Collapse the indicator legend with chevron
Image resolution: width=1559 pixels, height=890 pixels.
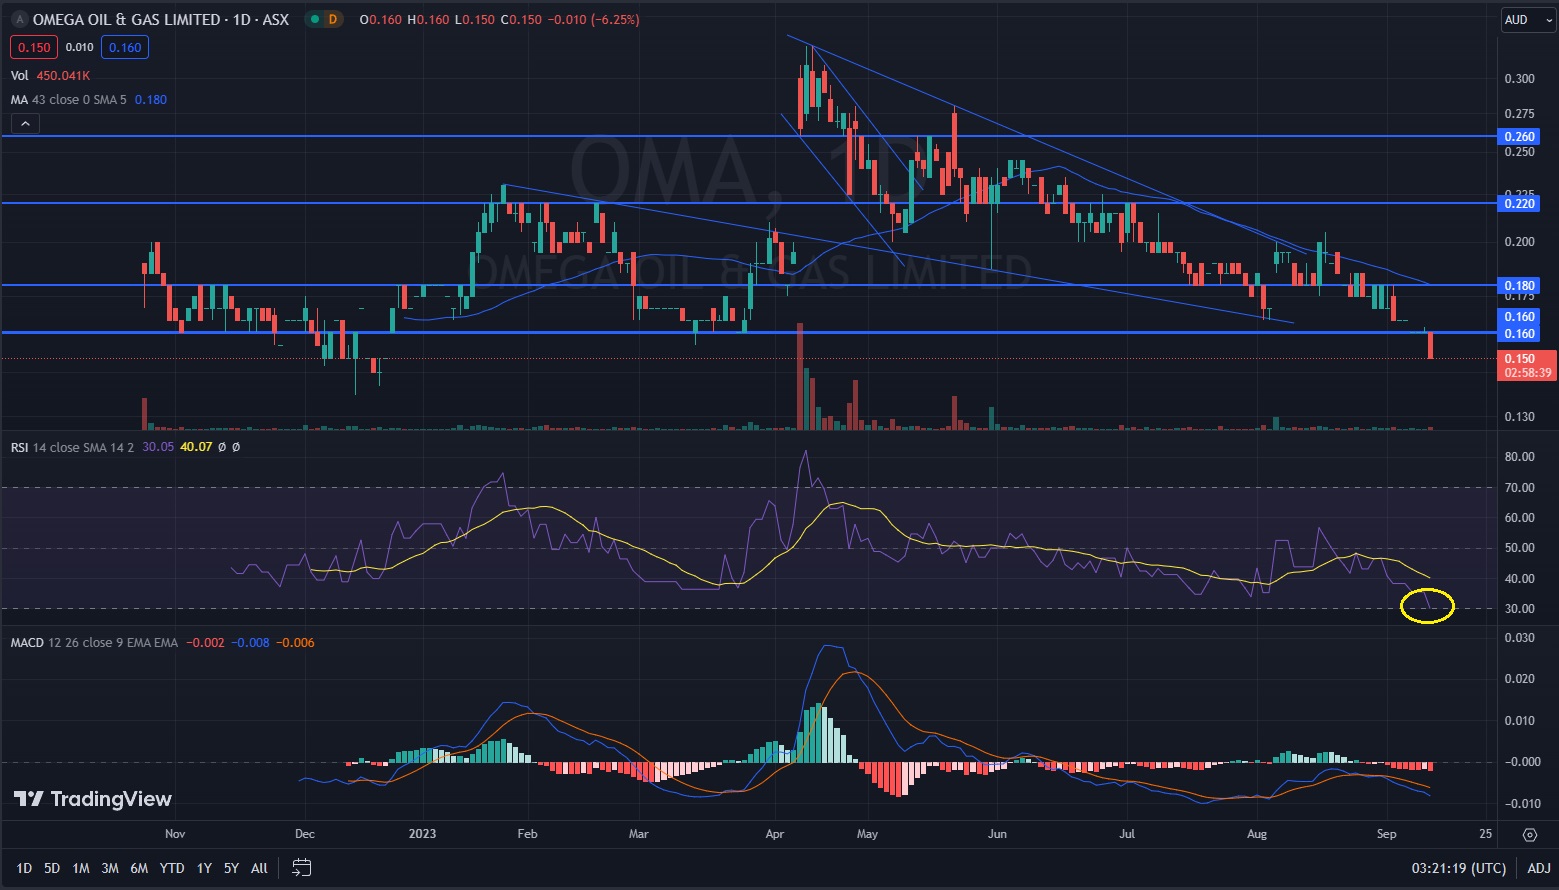pos(25,124)
